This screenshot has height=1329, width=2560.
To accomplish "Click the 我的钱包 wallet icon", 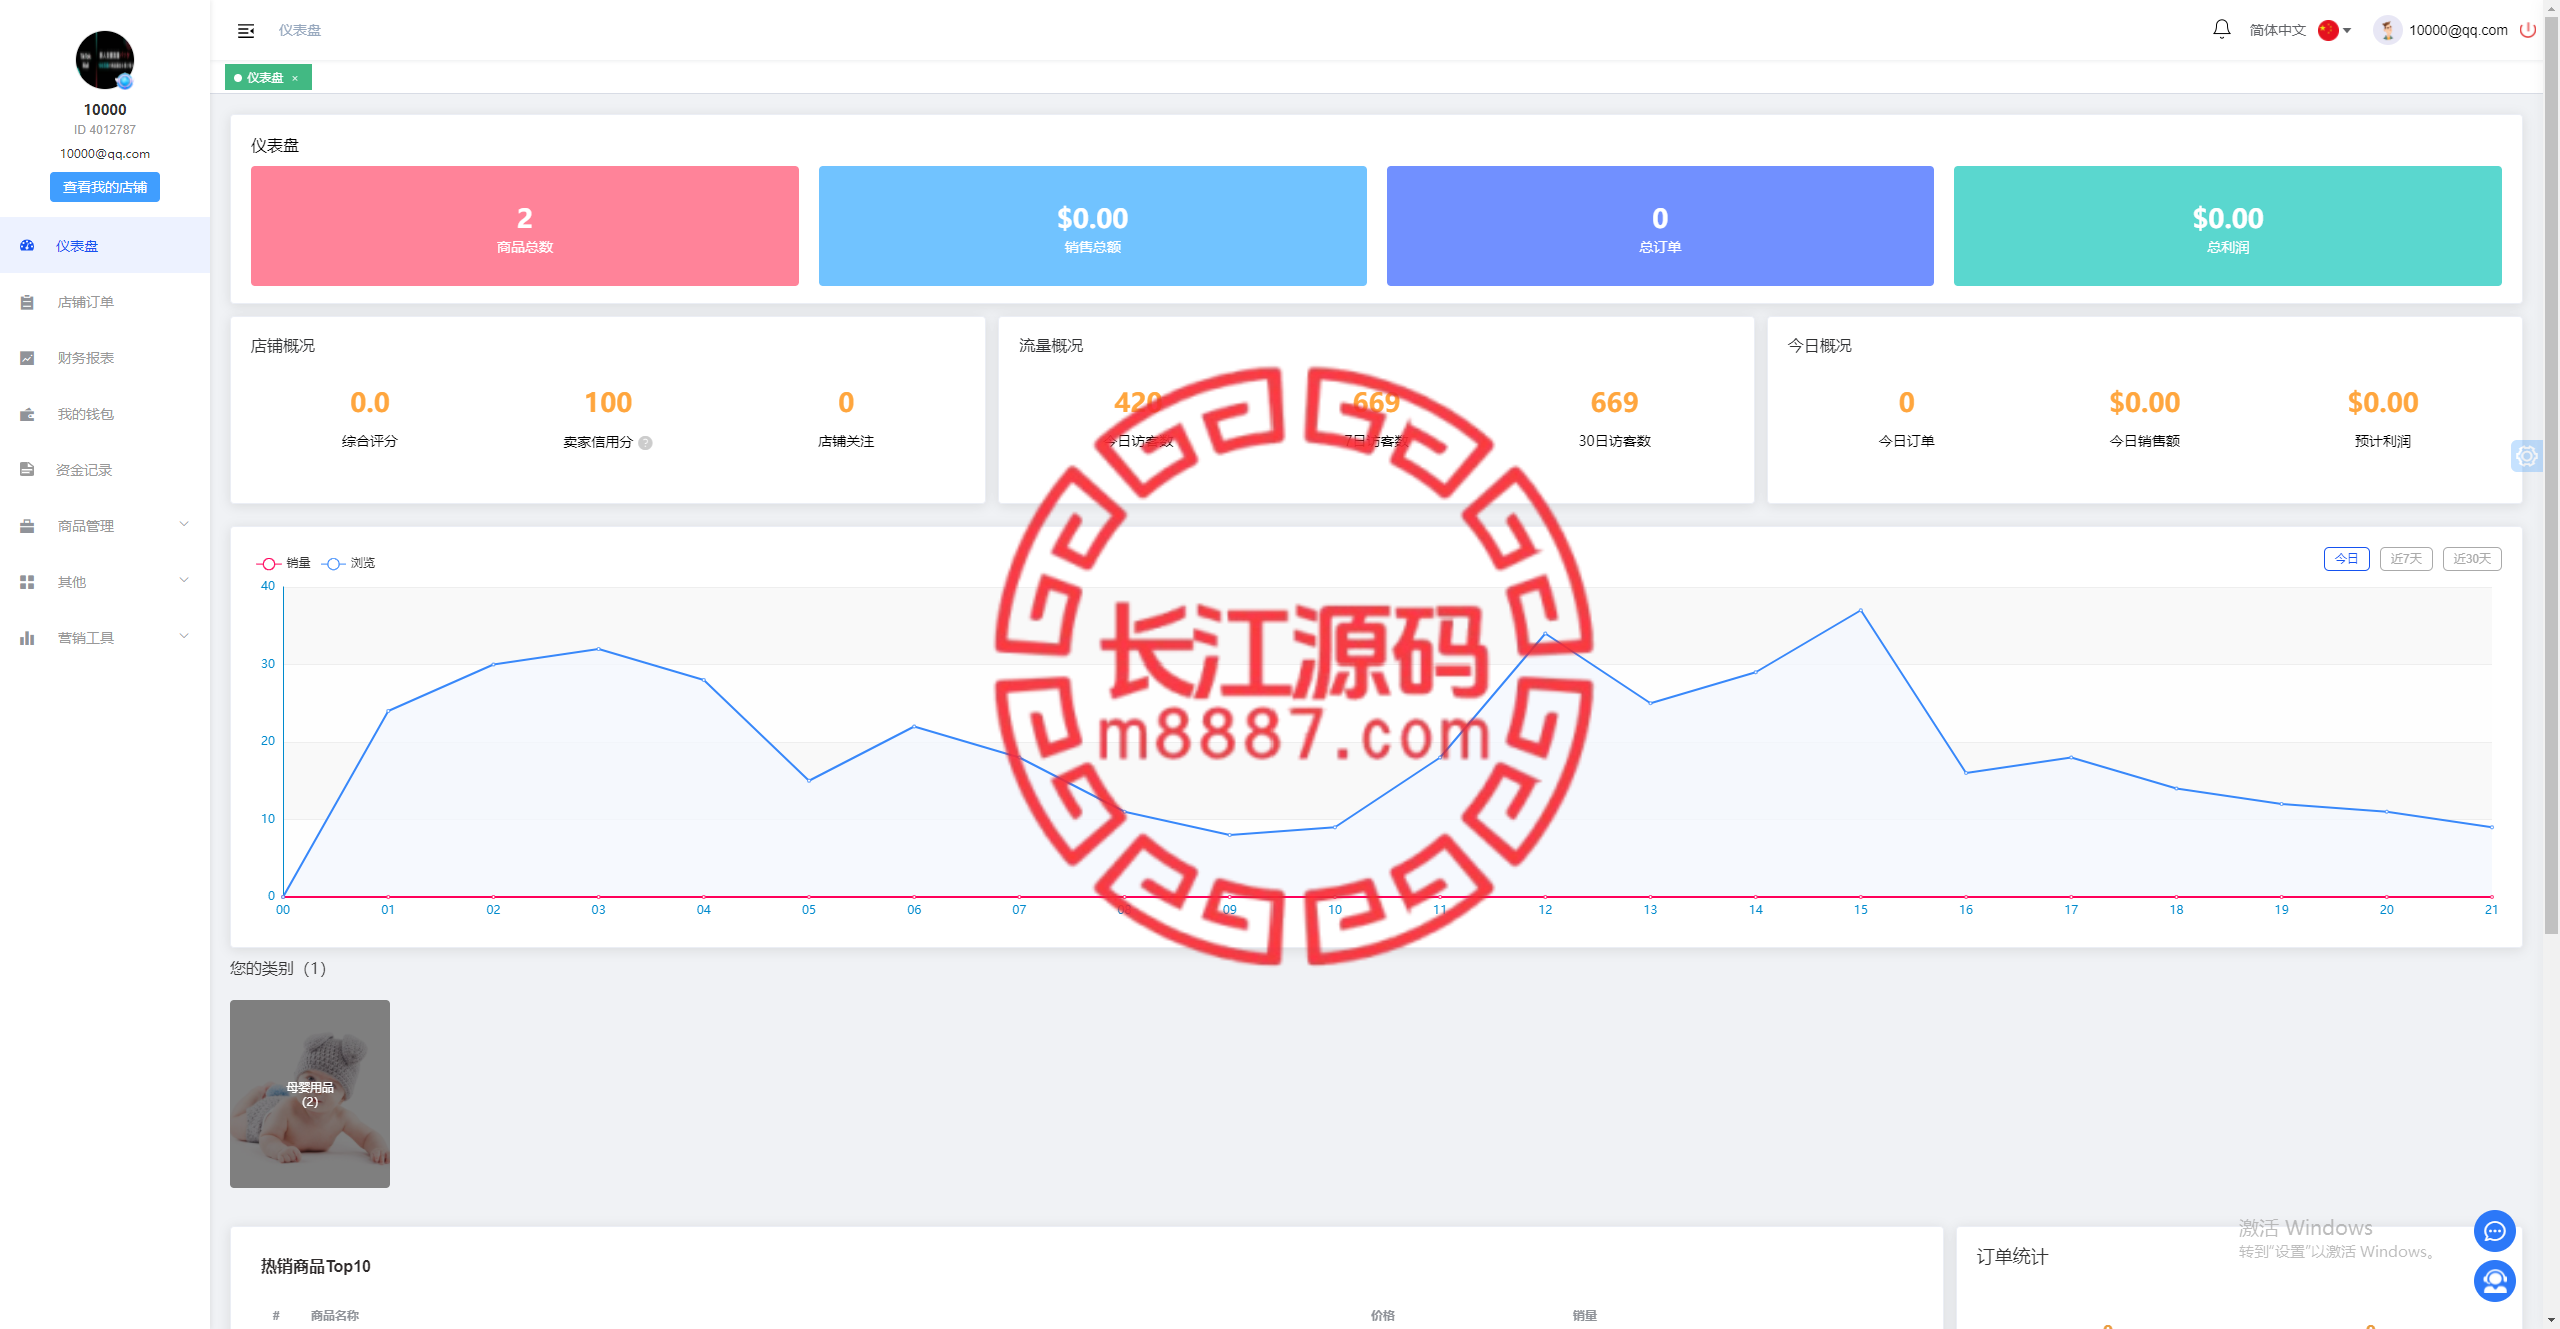I will pos(27,414).
